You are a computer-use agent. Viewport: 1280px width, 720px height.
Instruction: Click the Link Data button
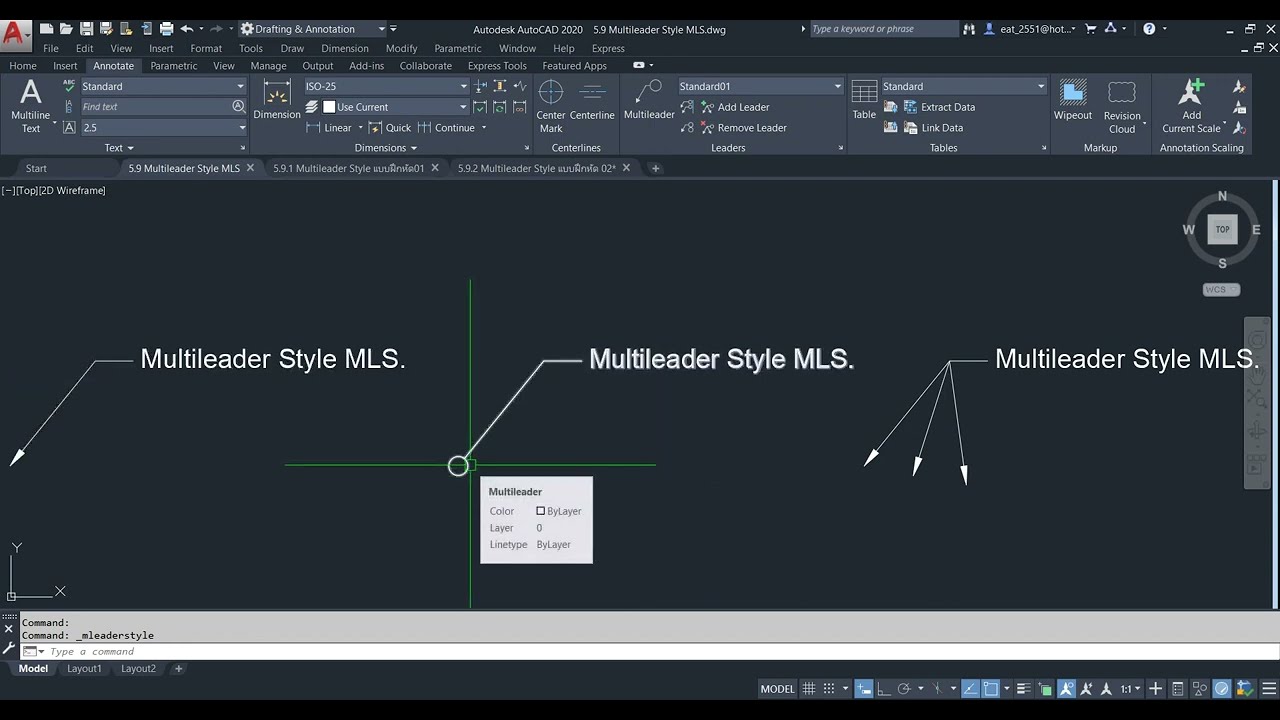tap(932, 128)
